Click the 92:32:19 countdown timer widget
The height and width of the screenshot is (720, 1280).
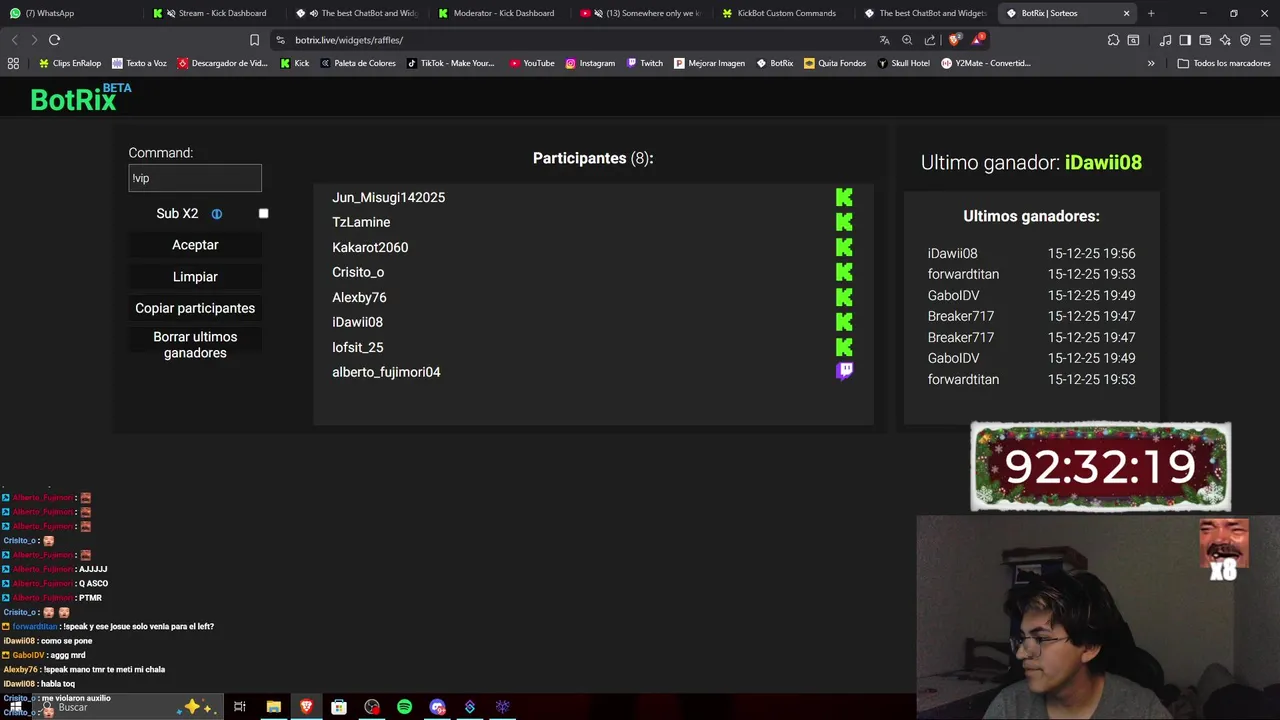pyautogui.click(x=1100, y=467)
